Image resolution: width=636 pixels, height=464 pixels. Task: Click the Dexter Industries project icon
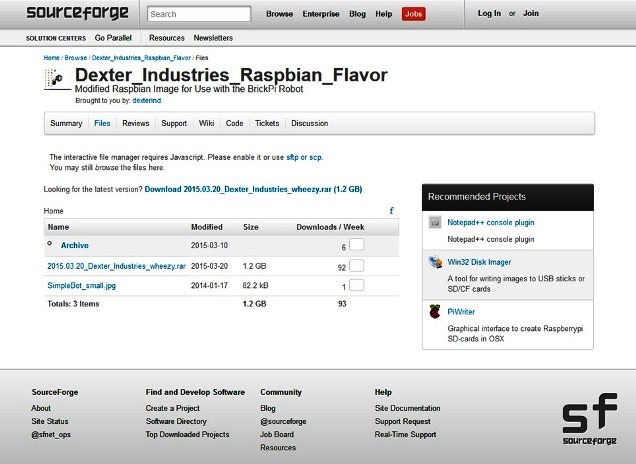56,79
